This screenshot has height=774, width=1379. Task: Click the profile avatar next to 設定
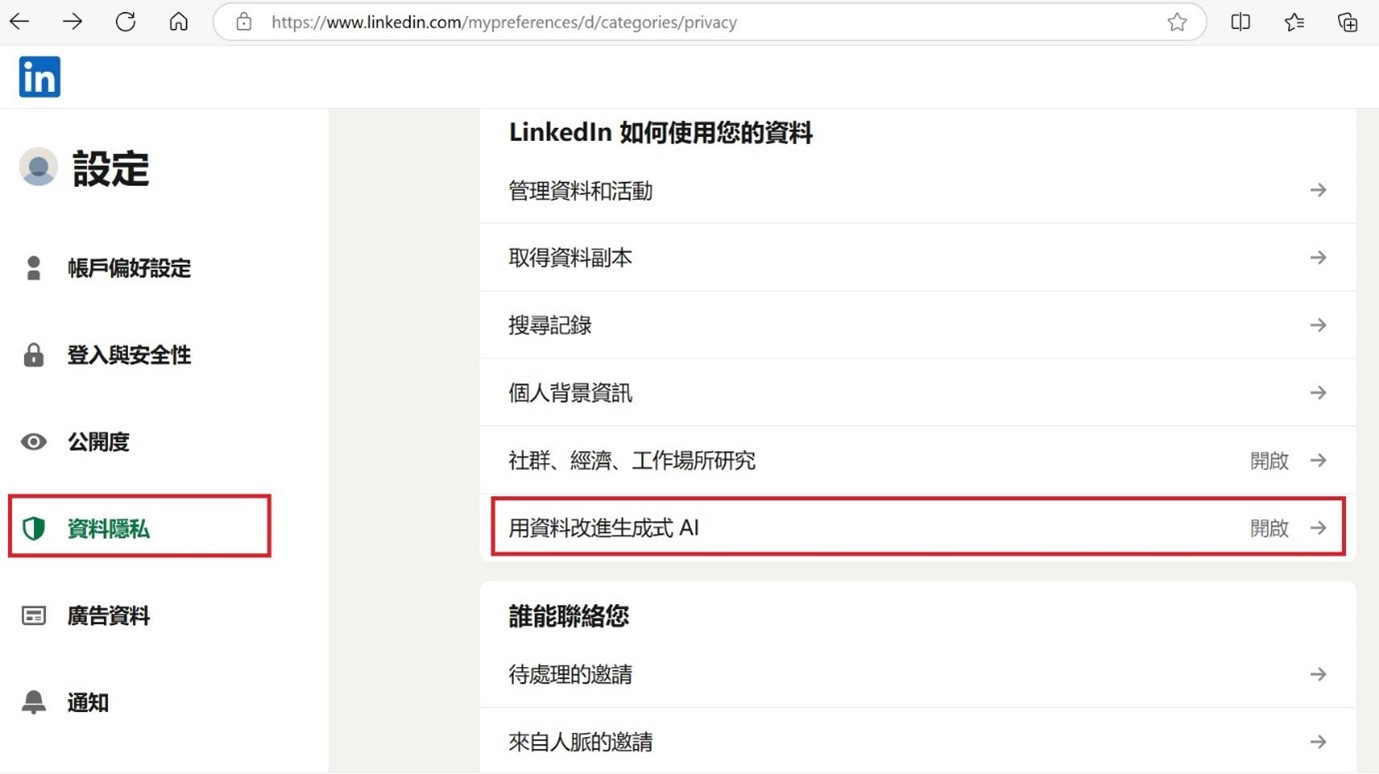coord(38,167)
